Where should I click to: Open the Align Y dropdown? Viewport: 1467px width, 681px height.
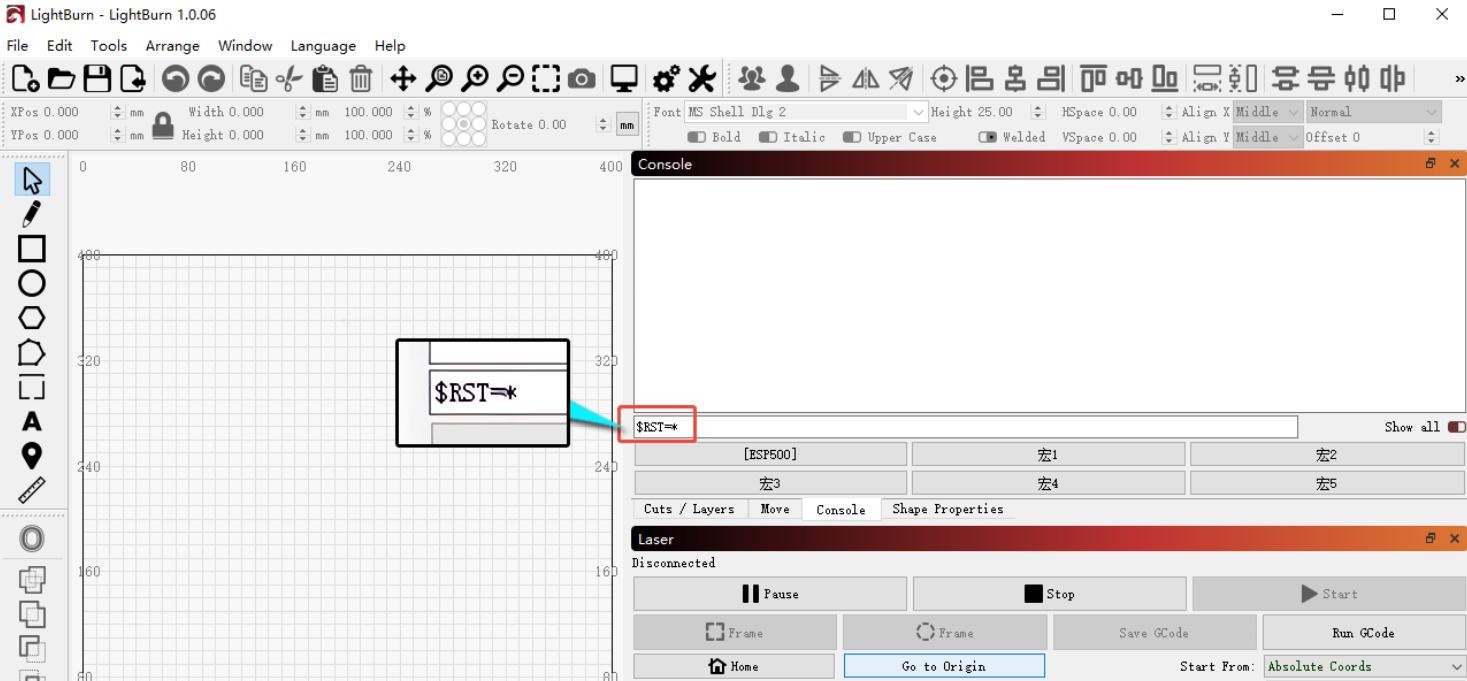click(x=1267, y=137)
